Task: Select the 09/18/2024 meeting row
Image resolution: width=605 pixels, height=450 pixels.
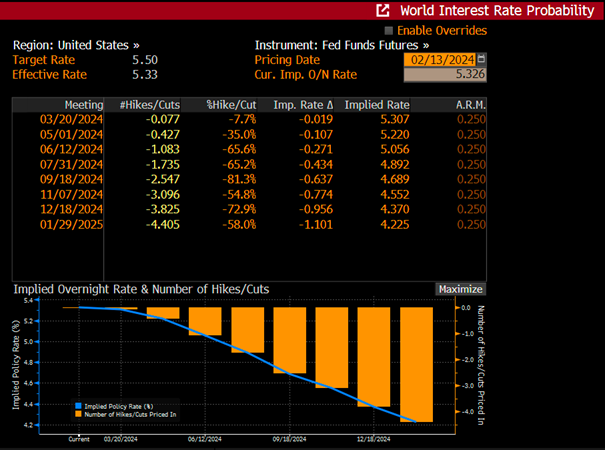Action: (249, 179)
